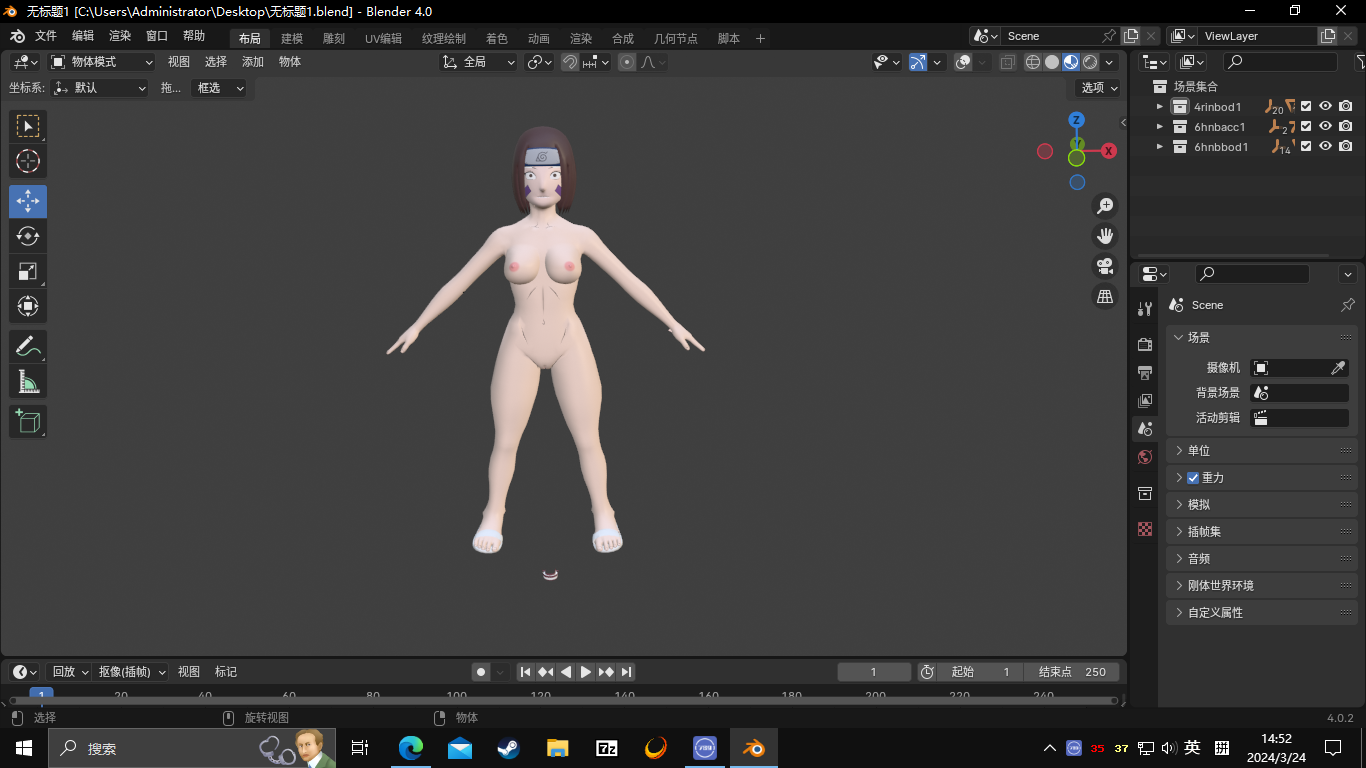This screenshot has height=768, width=1366.
Task: Switch to the Modeling workspace tab
Action: (x=292, y=39)
